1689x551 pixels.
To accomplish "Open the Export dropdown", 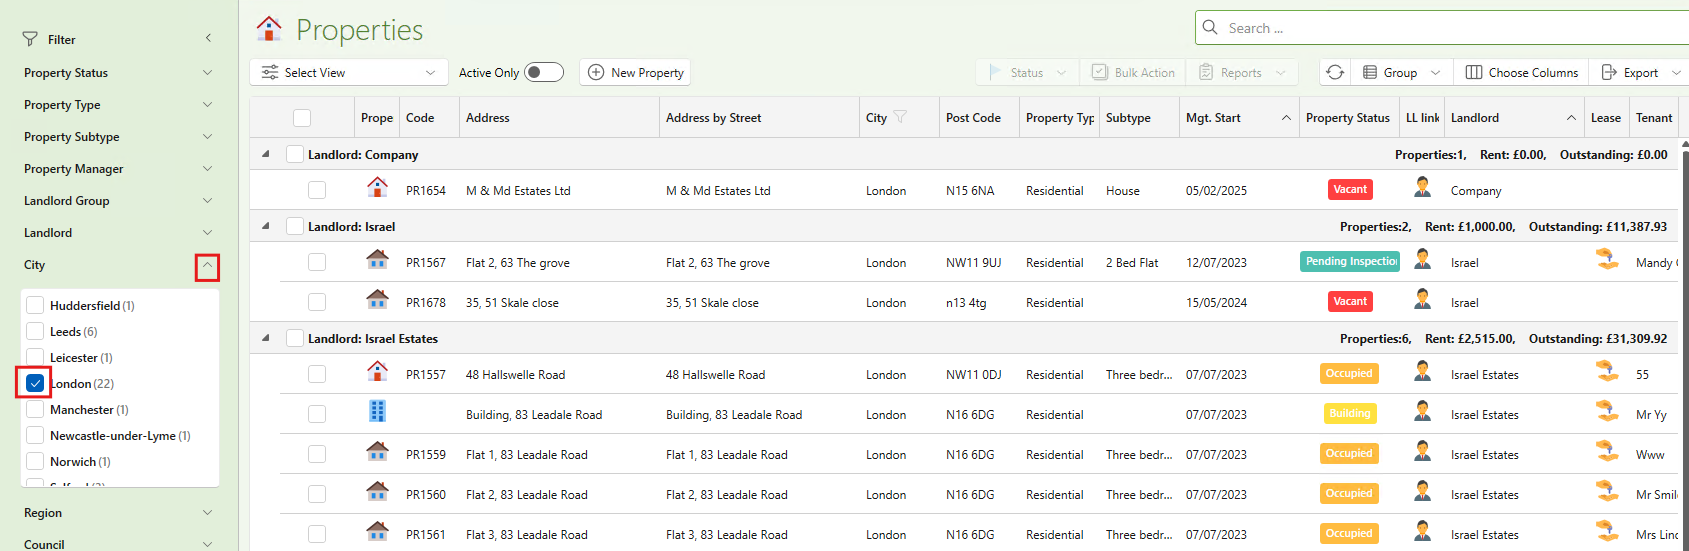I will (1640, 72).
